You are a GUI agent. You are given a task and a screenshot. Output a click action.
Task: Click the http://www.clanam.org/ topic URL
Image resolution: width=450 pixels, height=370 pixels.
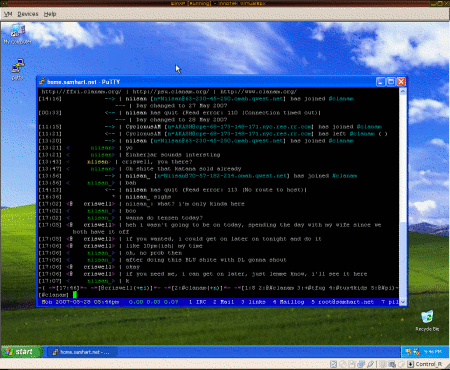(258, 91)
